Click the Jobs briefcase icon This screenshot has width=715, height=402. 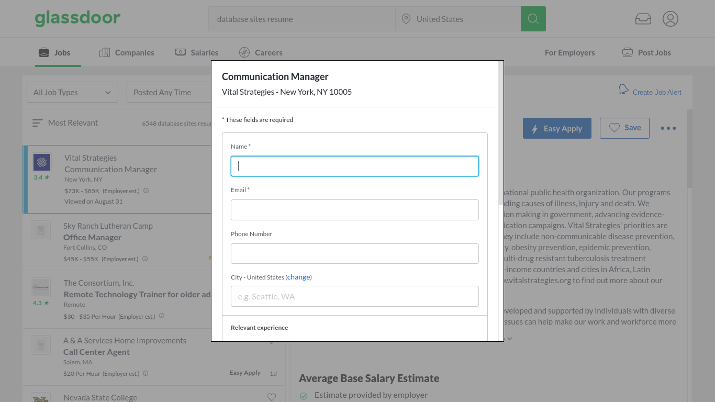point(44,52)
